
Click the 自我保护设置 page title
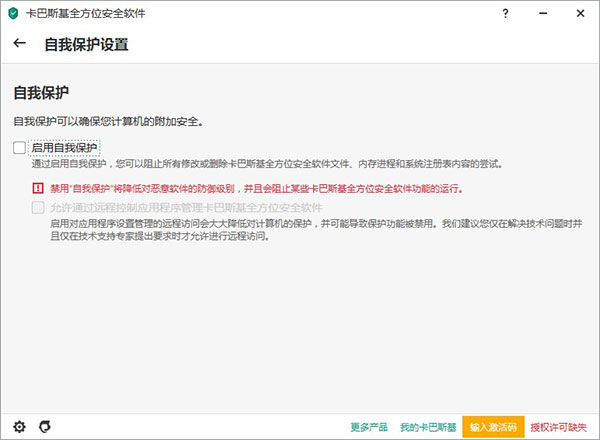(x=86, y=45)
